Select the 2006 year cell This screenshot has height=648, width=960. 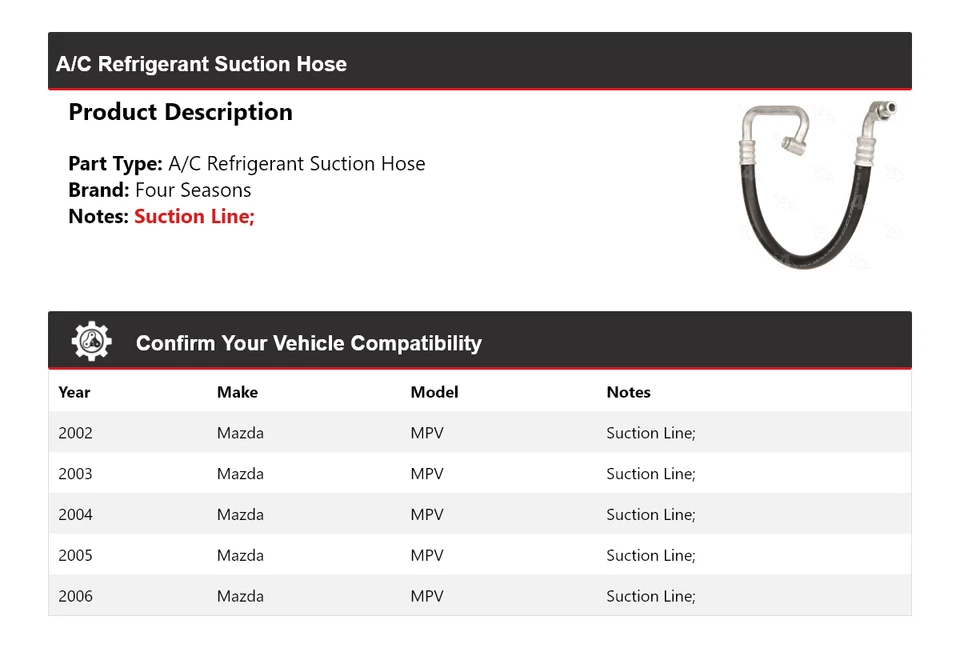click(75, 596)
